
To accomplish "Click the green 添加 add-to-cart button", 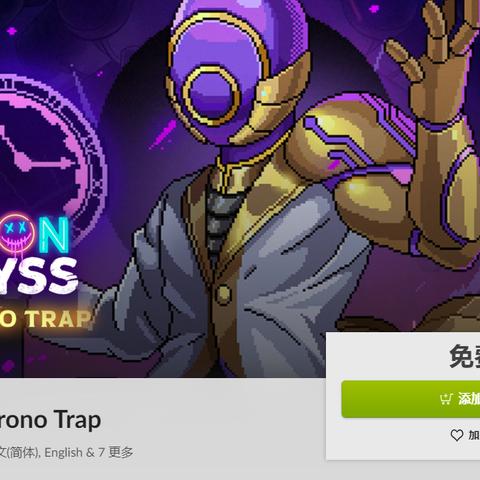I will [411, 399].
